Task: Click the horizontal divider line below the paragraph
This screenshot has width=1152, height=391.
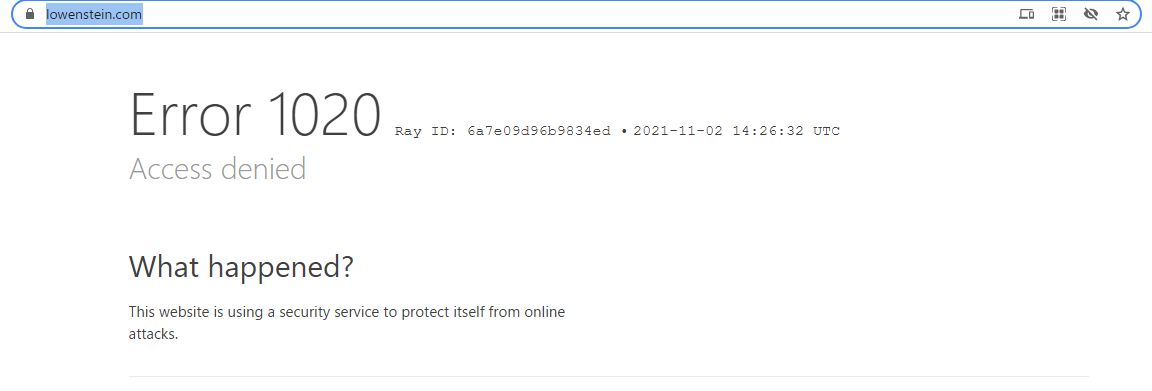Action: coord(608,376)
